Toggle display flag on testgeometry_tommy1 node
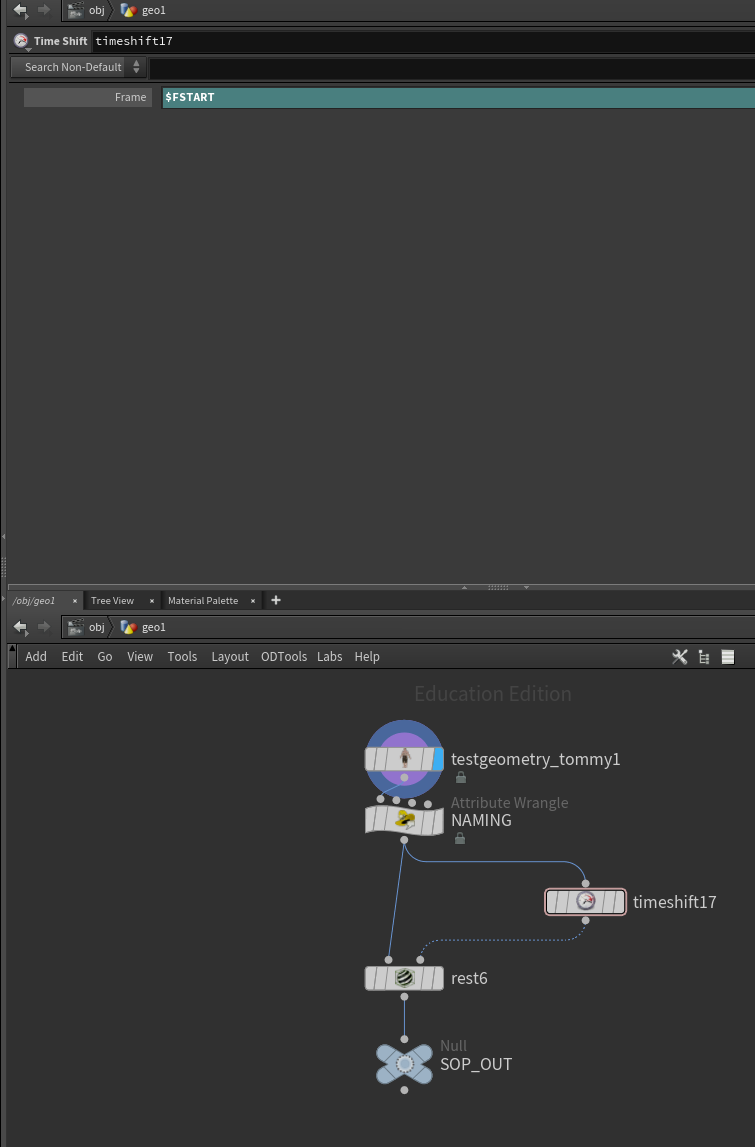The height and width of the screenshot is (1147, 755). (437, 759)
